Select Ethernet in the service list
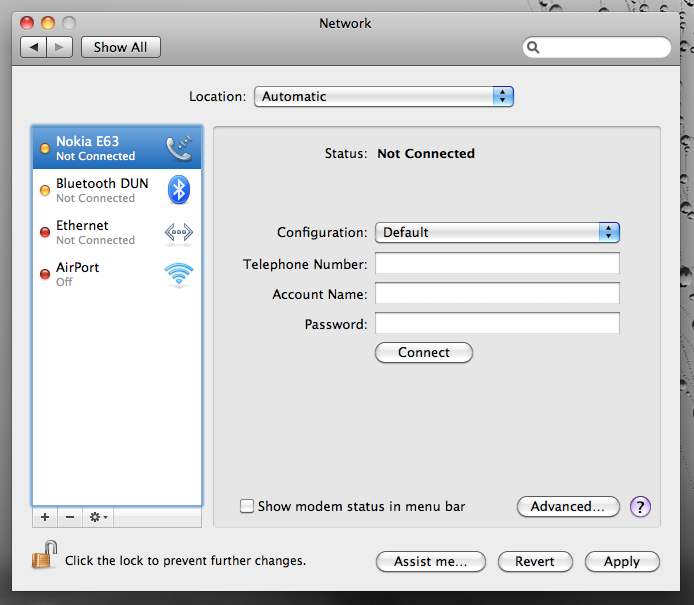Viewport: 694px width, 605px height. (117, 232)
